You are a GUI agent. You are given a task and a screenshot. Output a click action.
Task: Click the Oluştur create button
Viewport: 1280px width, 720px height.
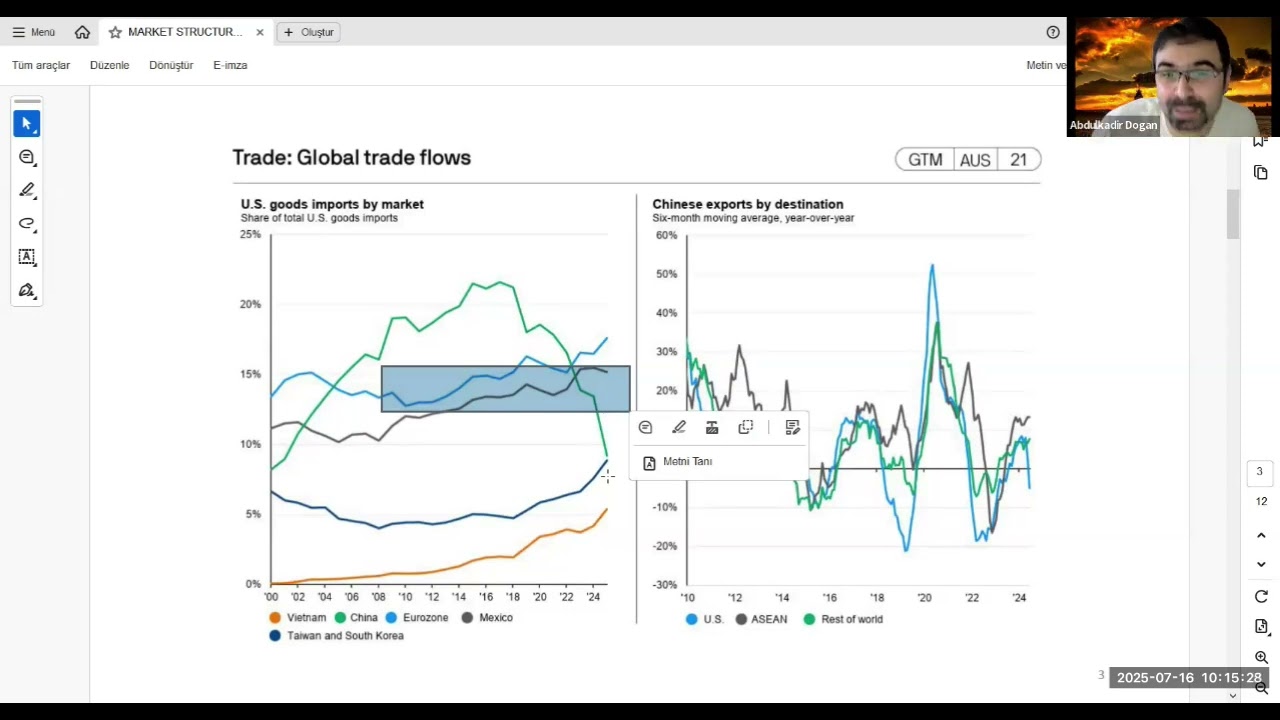tap(308, 32)
